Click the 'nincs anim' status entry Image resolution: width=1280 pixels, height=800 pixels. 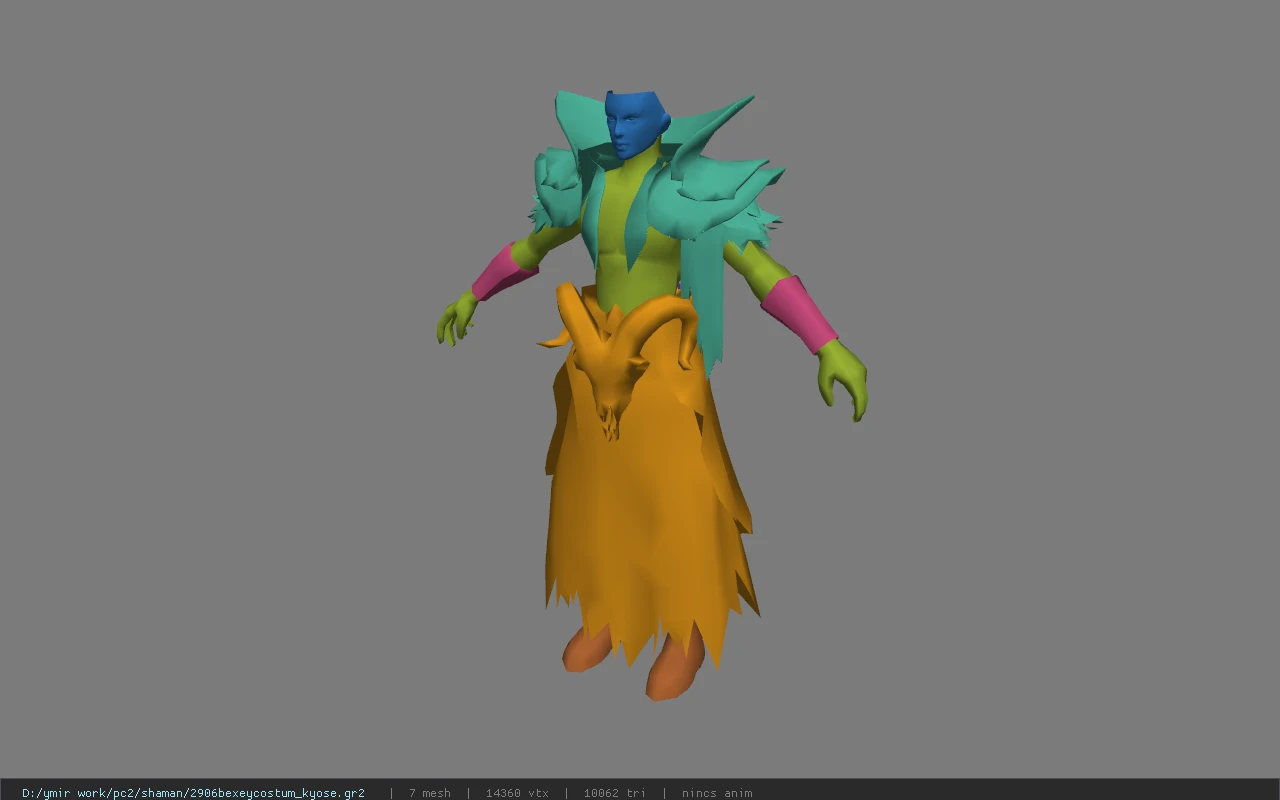717,793
